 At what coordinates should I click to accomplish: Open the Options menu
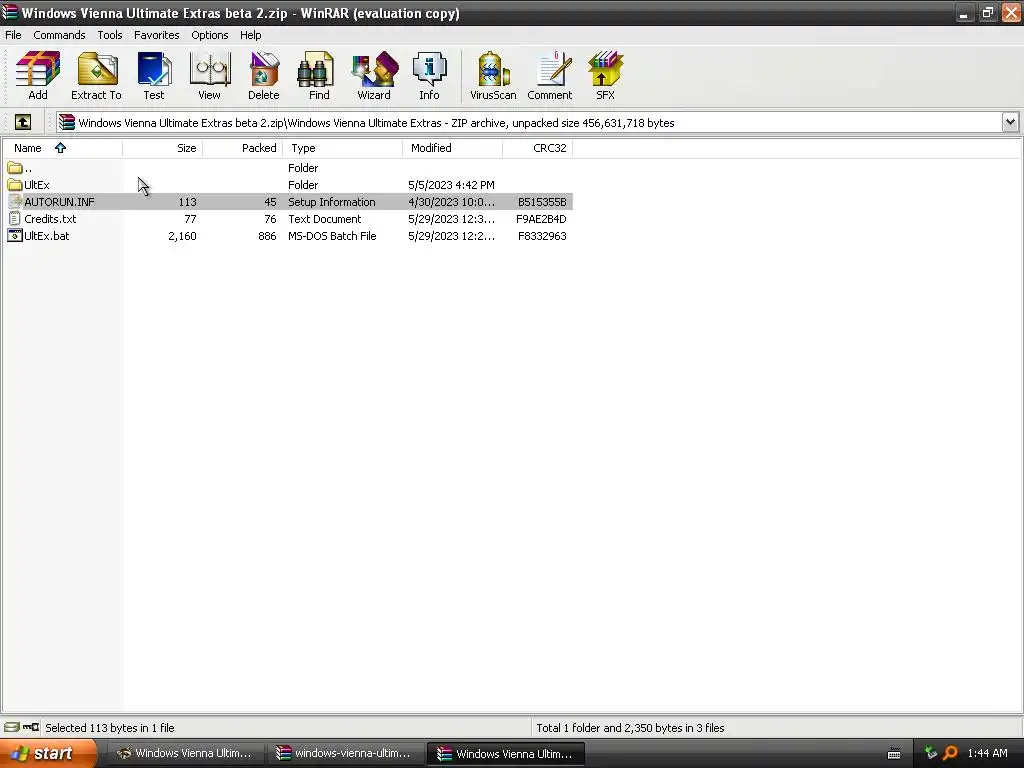[x=210, y=35]
